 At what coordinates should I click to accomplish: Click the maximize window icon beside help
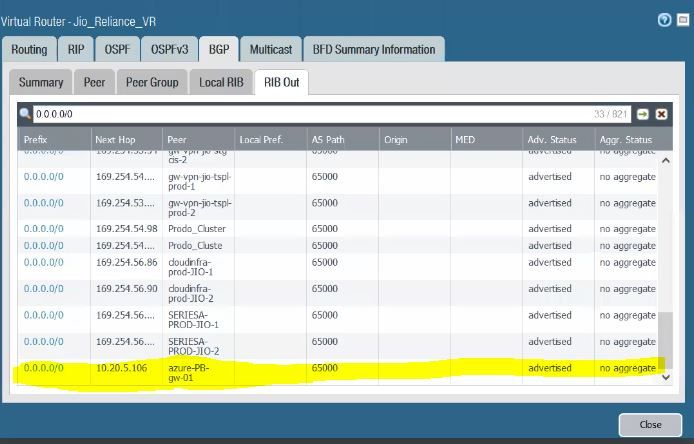tap(681, 20)
